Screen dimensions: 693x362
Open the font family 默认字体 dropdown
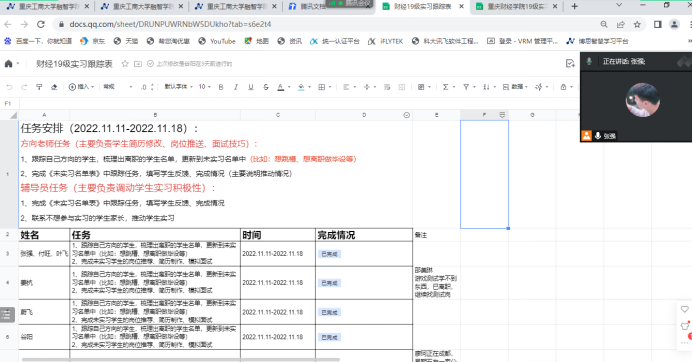point(179,87)
